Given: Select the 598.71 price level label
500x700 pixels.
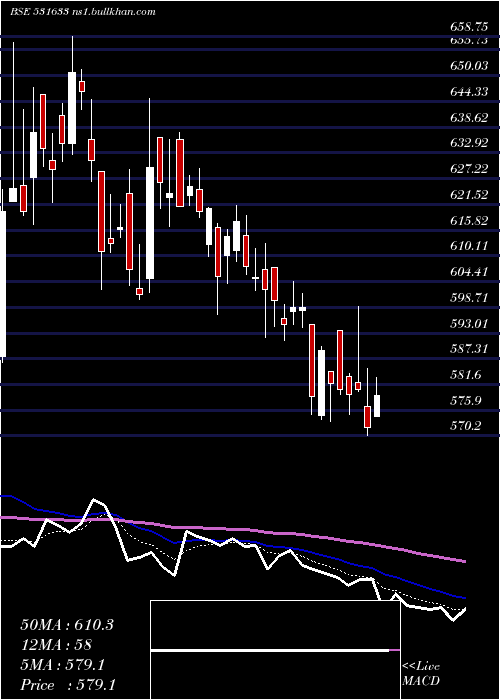Looking at the screenshot, I should (x=469, y=297).
